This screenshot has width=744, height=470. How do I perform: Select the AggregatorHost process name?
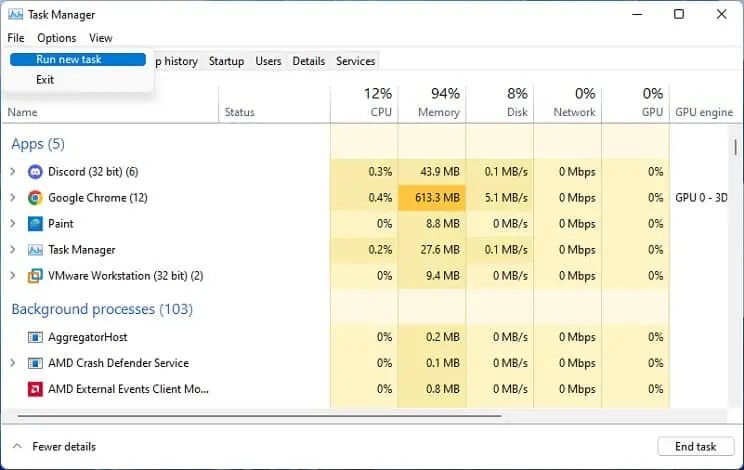pos(88,337)
